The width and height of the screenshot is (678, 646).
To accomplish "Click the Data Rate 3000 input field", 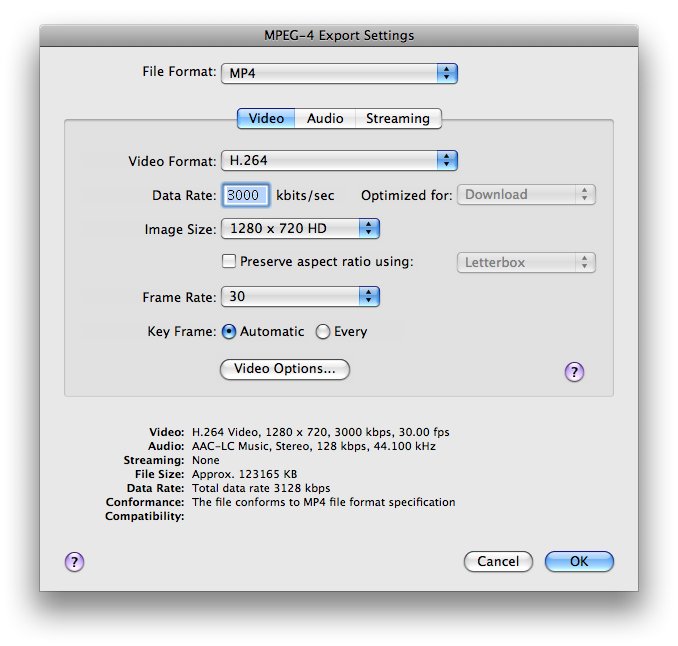I will pyautogui.click(x=245, y=195).
